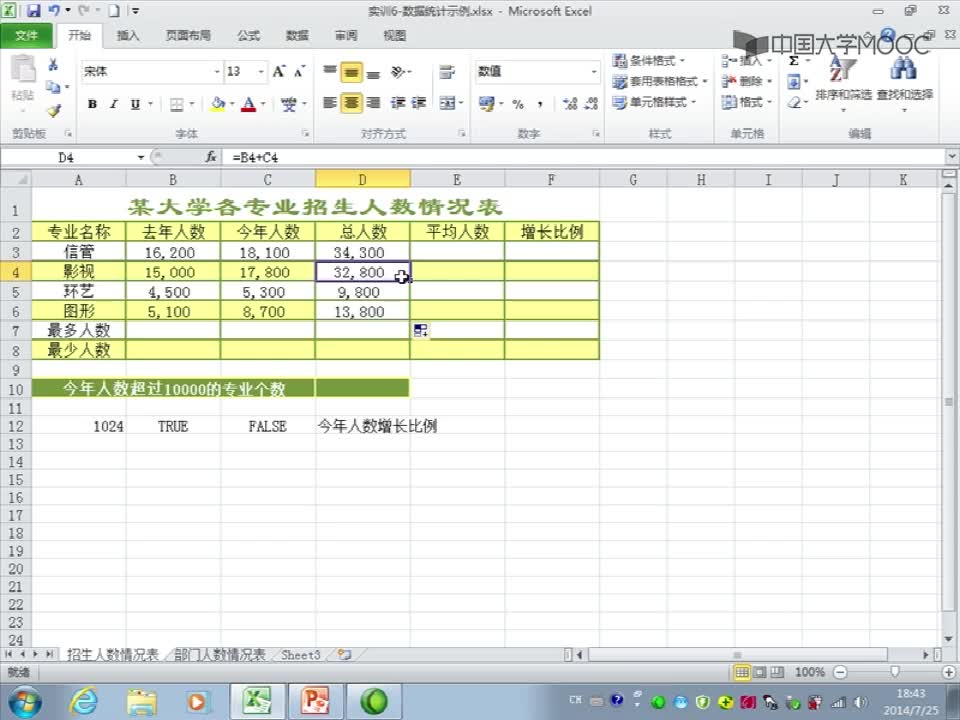The width and height of the screenshot is (960, 720).
Task: Decrease the font size with the small A
Action: tap(299, 72)
